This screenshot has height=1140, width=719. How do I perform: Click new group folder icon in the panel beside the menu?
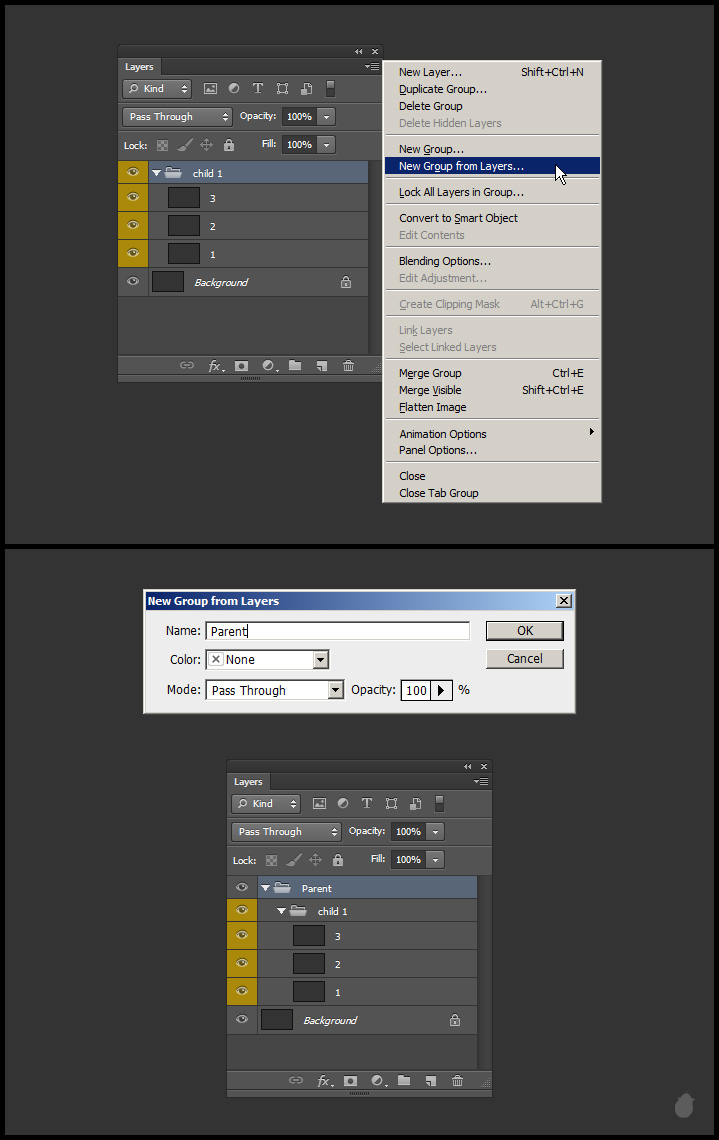(x=295, y=366)
